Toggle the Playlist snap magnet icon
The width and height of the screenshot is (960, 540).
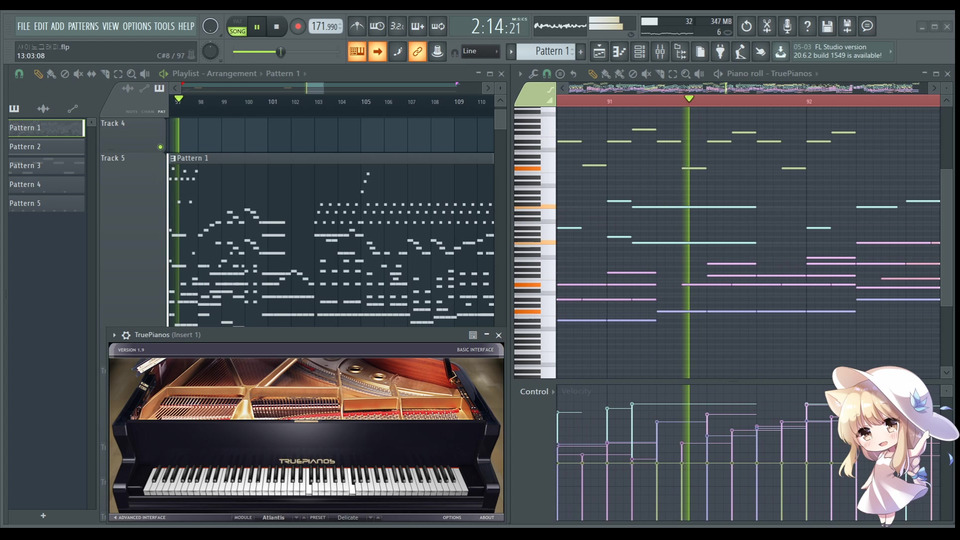click(19, 74)
